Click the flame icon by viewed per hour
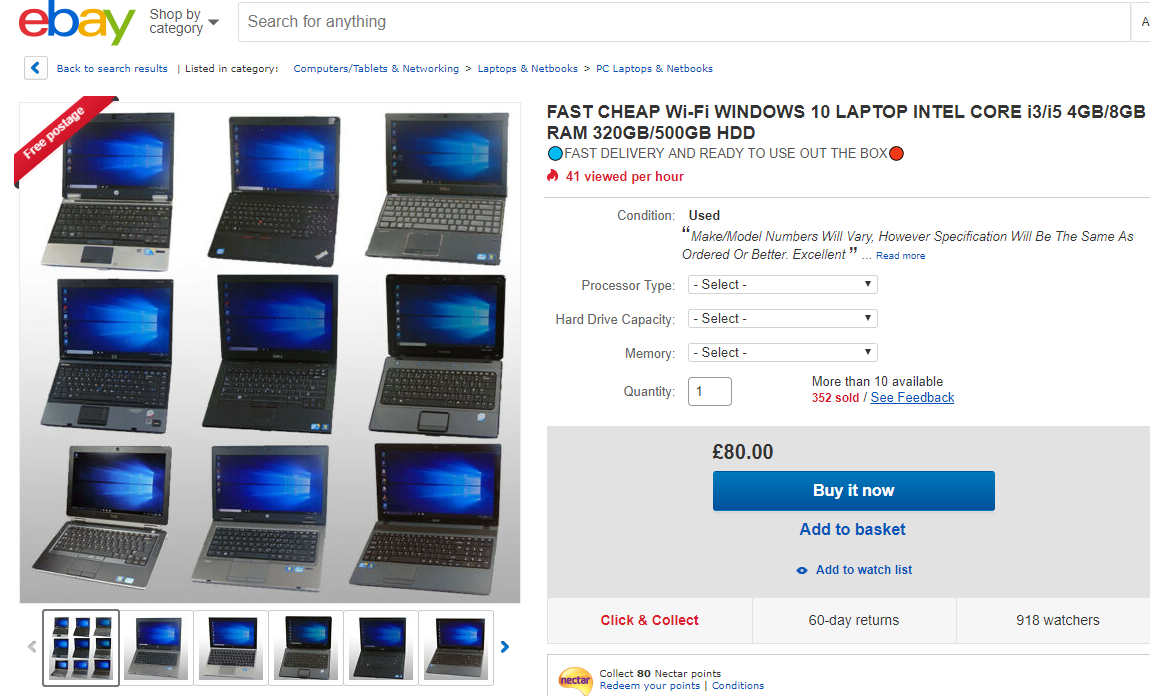This screenshot has width=1150, height=696. coord(552,176)
